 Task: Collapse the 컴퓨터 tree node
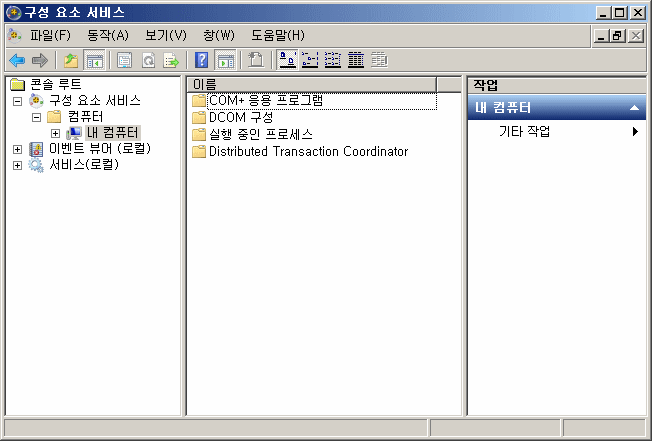point(37,117)
